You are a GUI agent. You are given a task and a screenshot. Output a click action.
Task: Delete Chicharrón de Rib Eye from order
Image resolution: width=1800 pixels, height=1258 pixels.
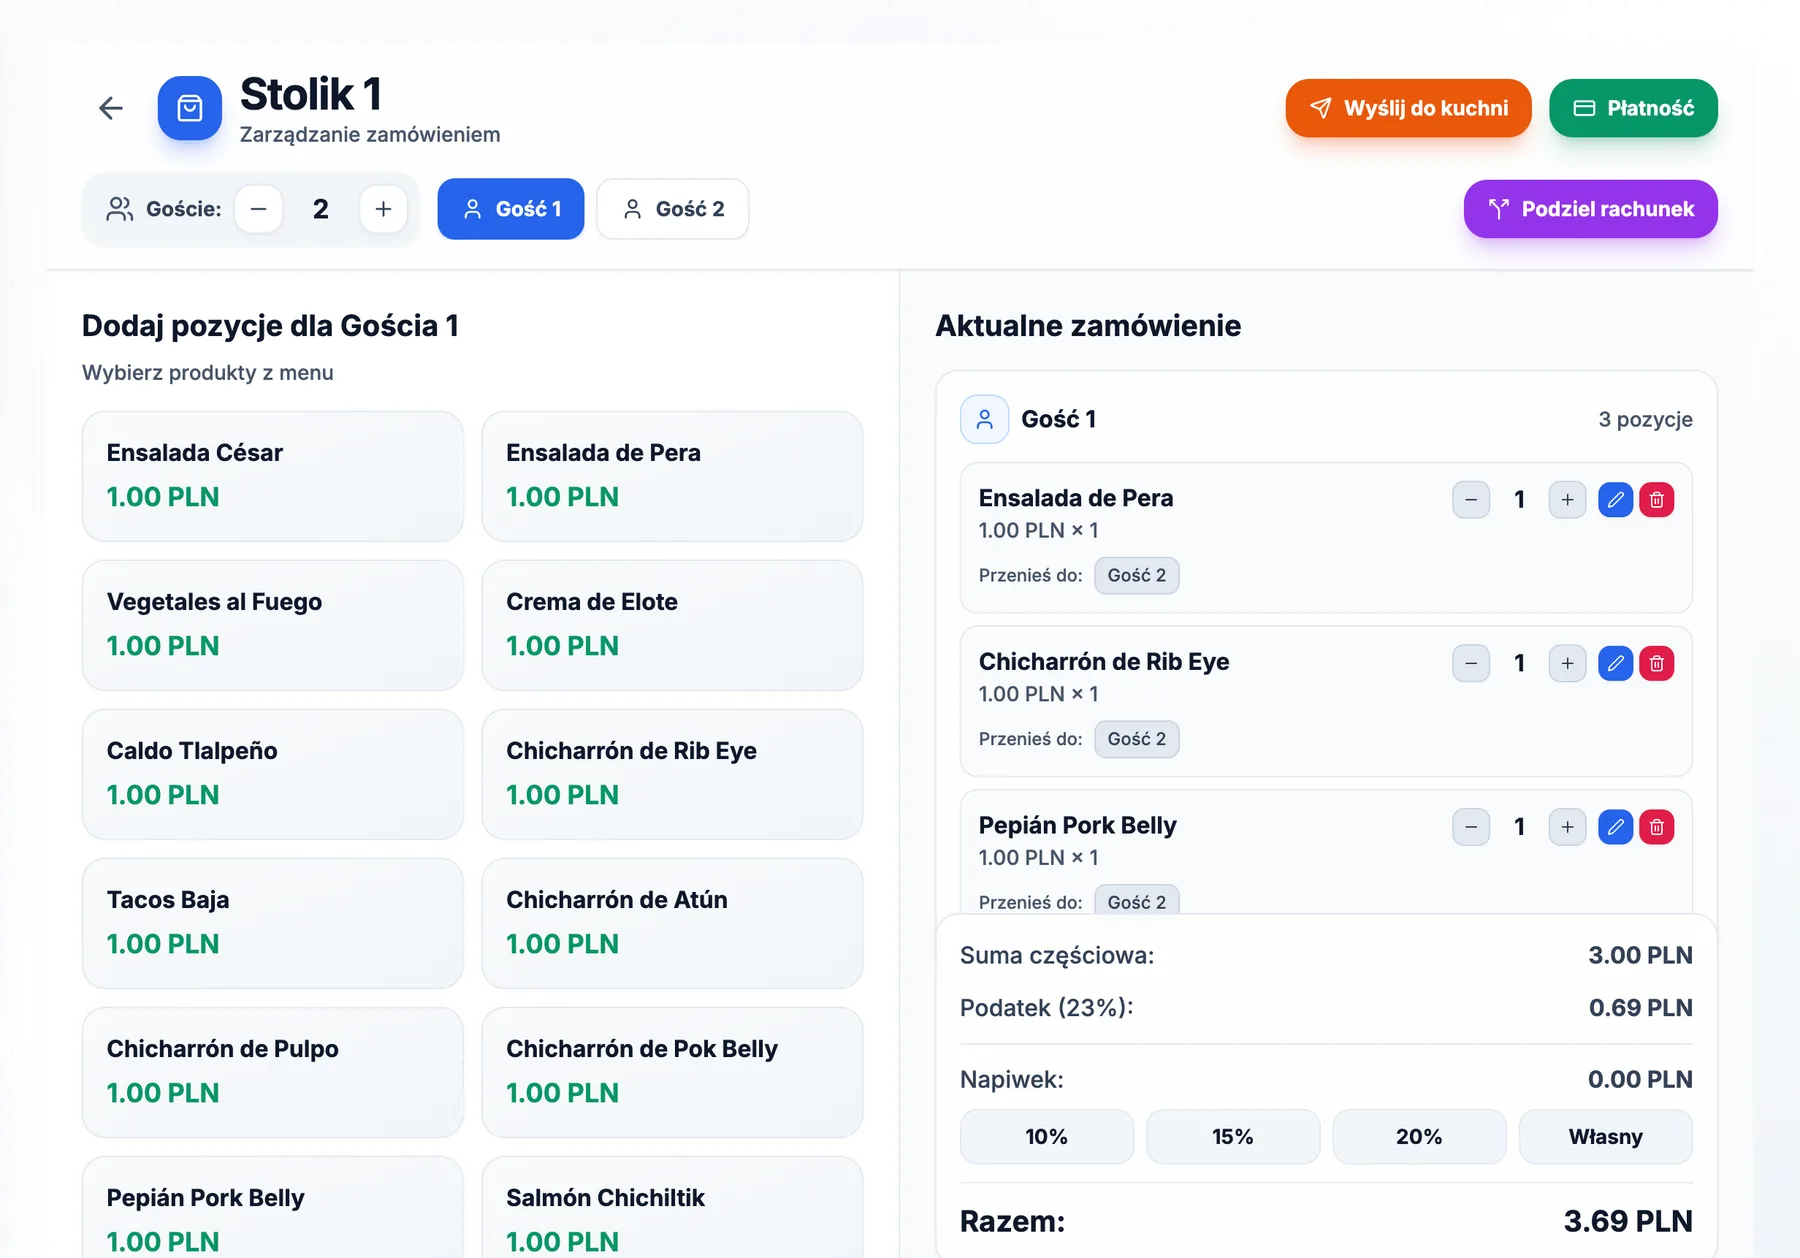(1657, 663)
